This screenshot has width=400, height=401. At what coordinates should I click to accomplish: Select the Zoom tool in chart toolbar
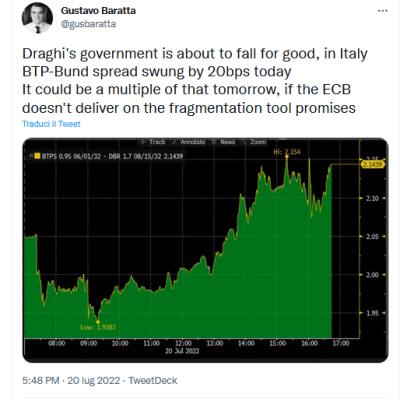(254, 142)
